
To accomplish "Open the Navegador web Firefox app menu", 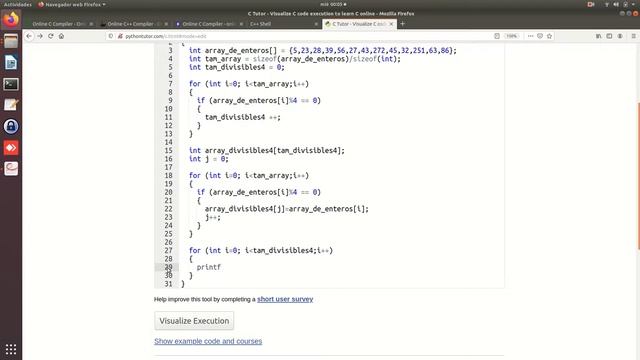I will point(72,4).
